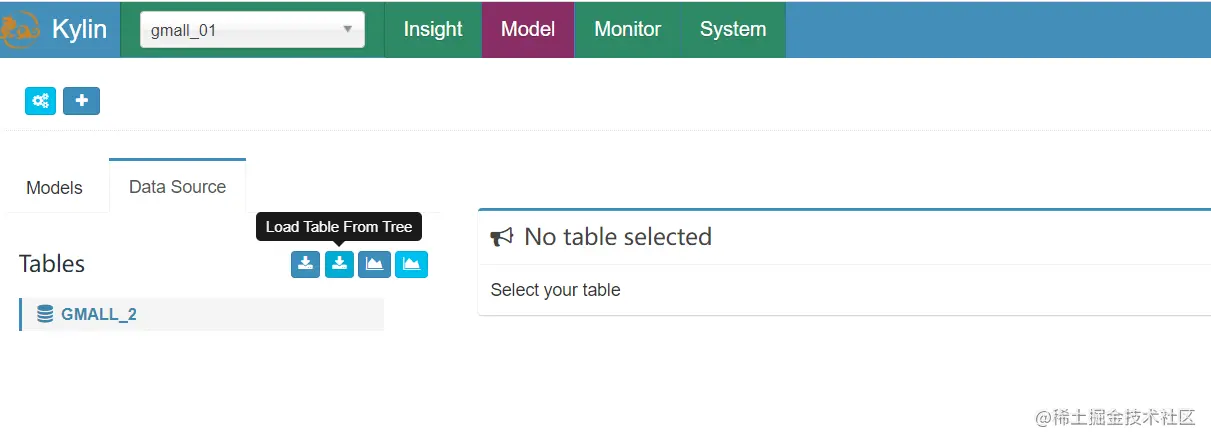Open the gmall_01 project dropdown
This screenshot has width=1211, height=443.
coord(252,30)
